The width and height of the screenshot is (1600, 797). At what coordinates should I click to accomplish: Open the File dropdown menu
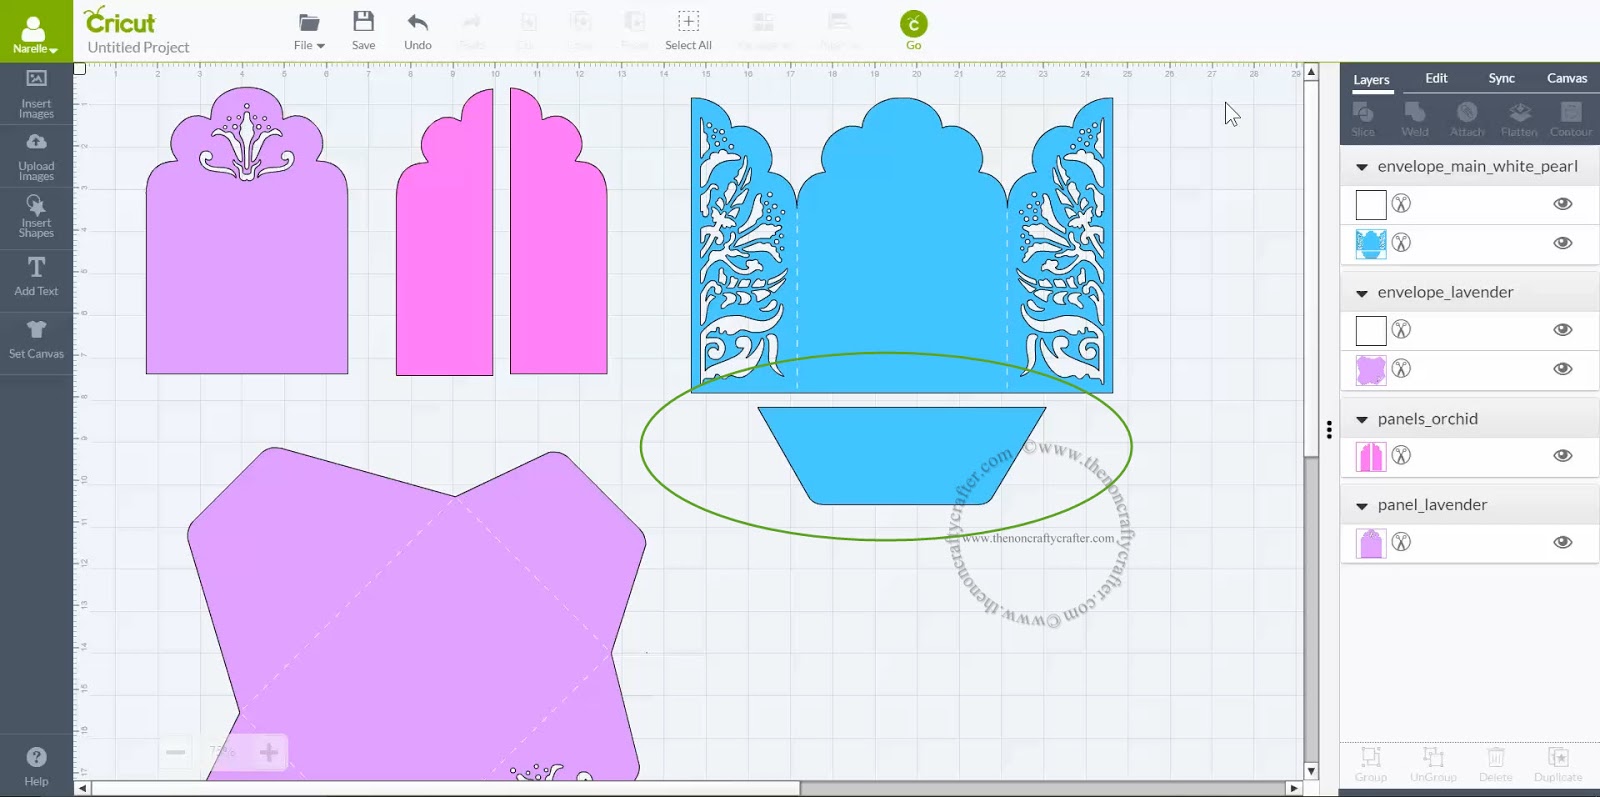(309, 30)
